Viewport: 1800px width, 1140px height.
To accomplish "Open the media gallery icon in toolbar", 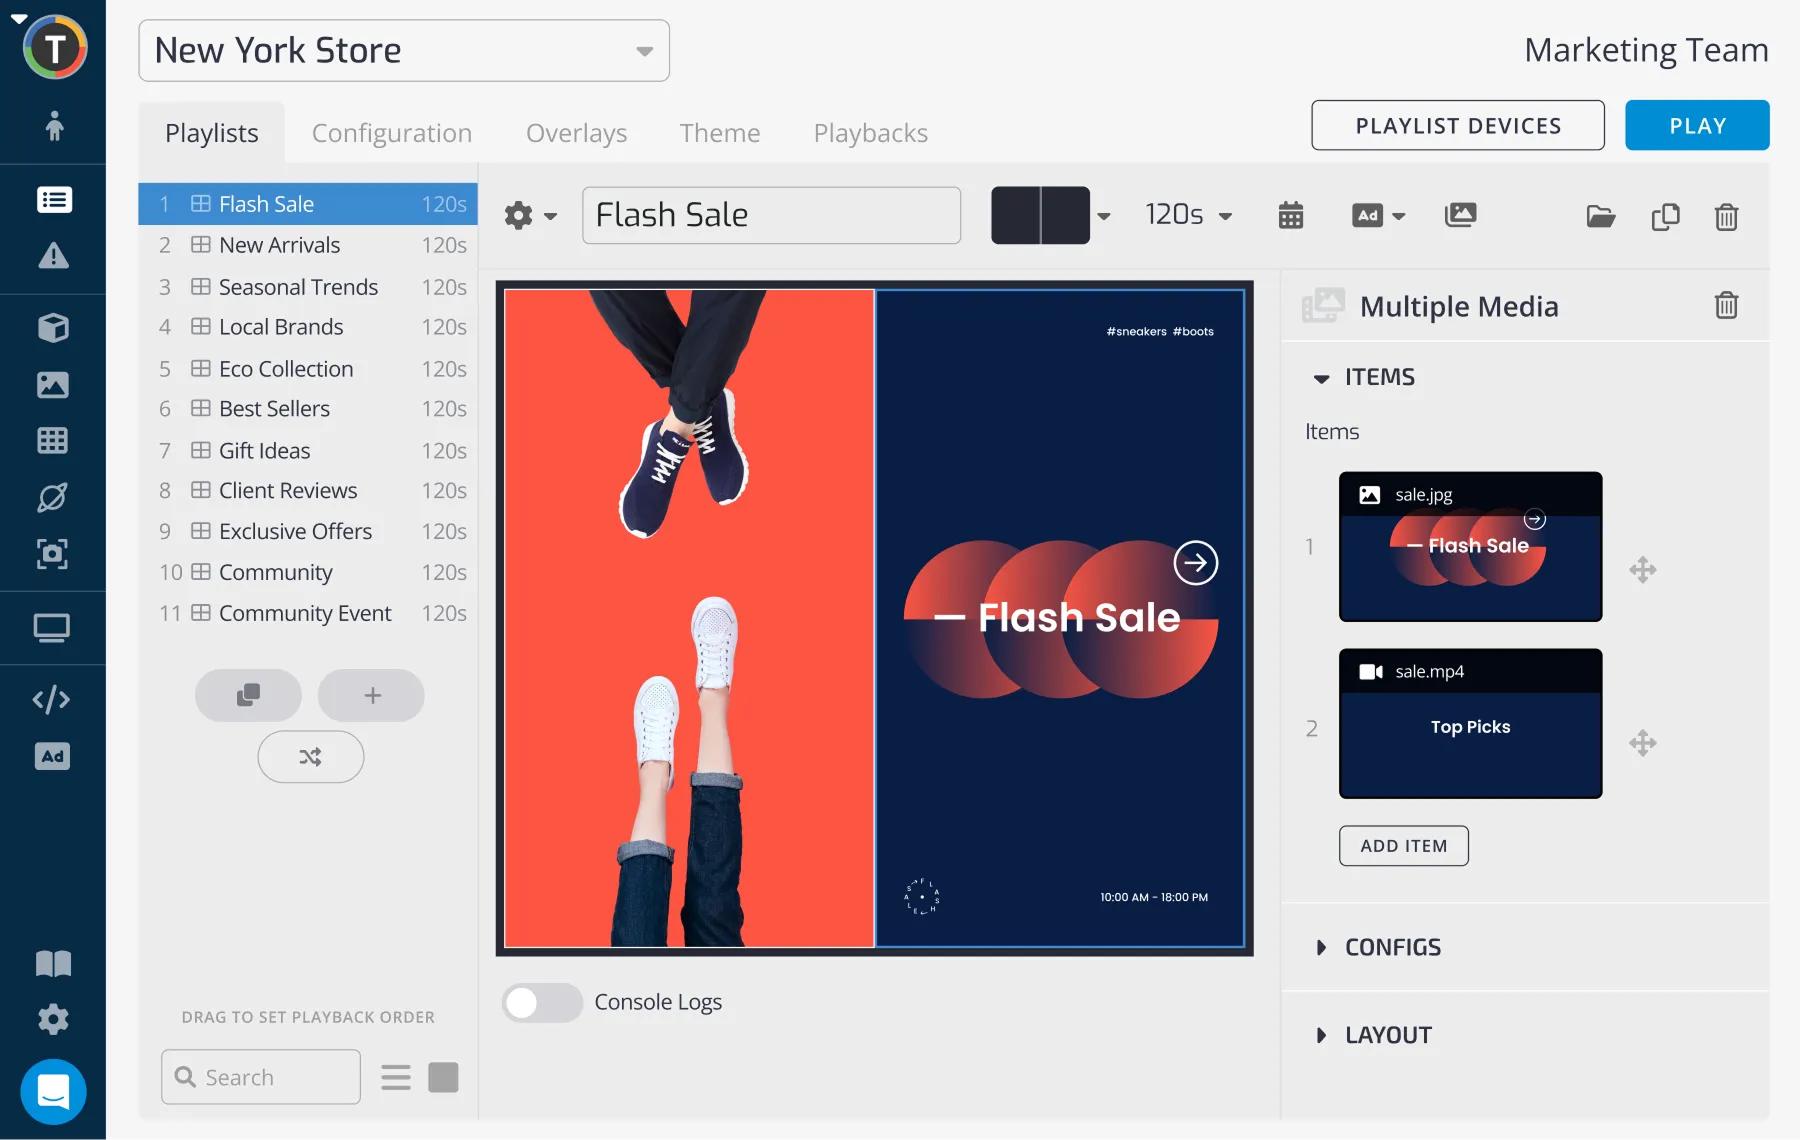I will pyautogui.click(x=1460, y=215).
